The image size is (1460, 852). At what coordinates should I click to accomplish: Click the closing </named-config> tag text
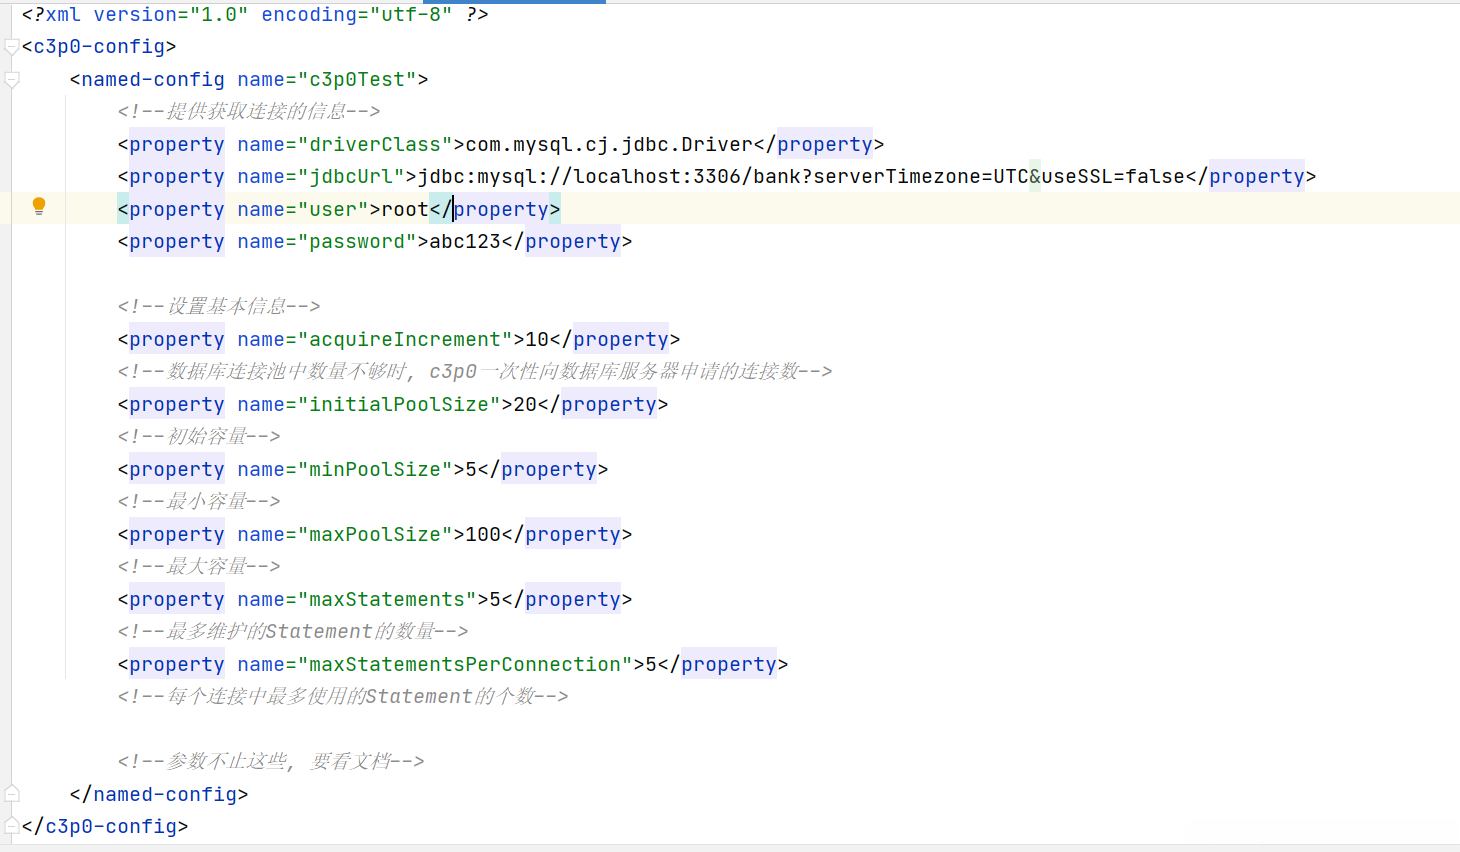(159, 794)
